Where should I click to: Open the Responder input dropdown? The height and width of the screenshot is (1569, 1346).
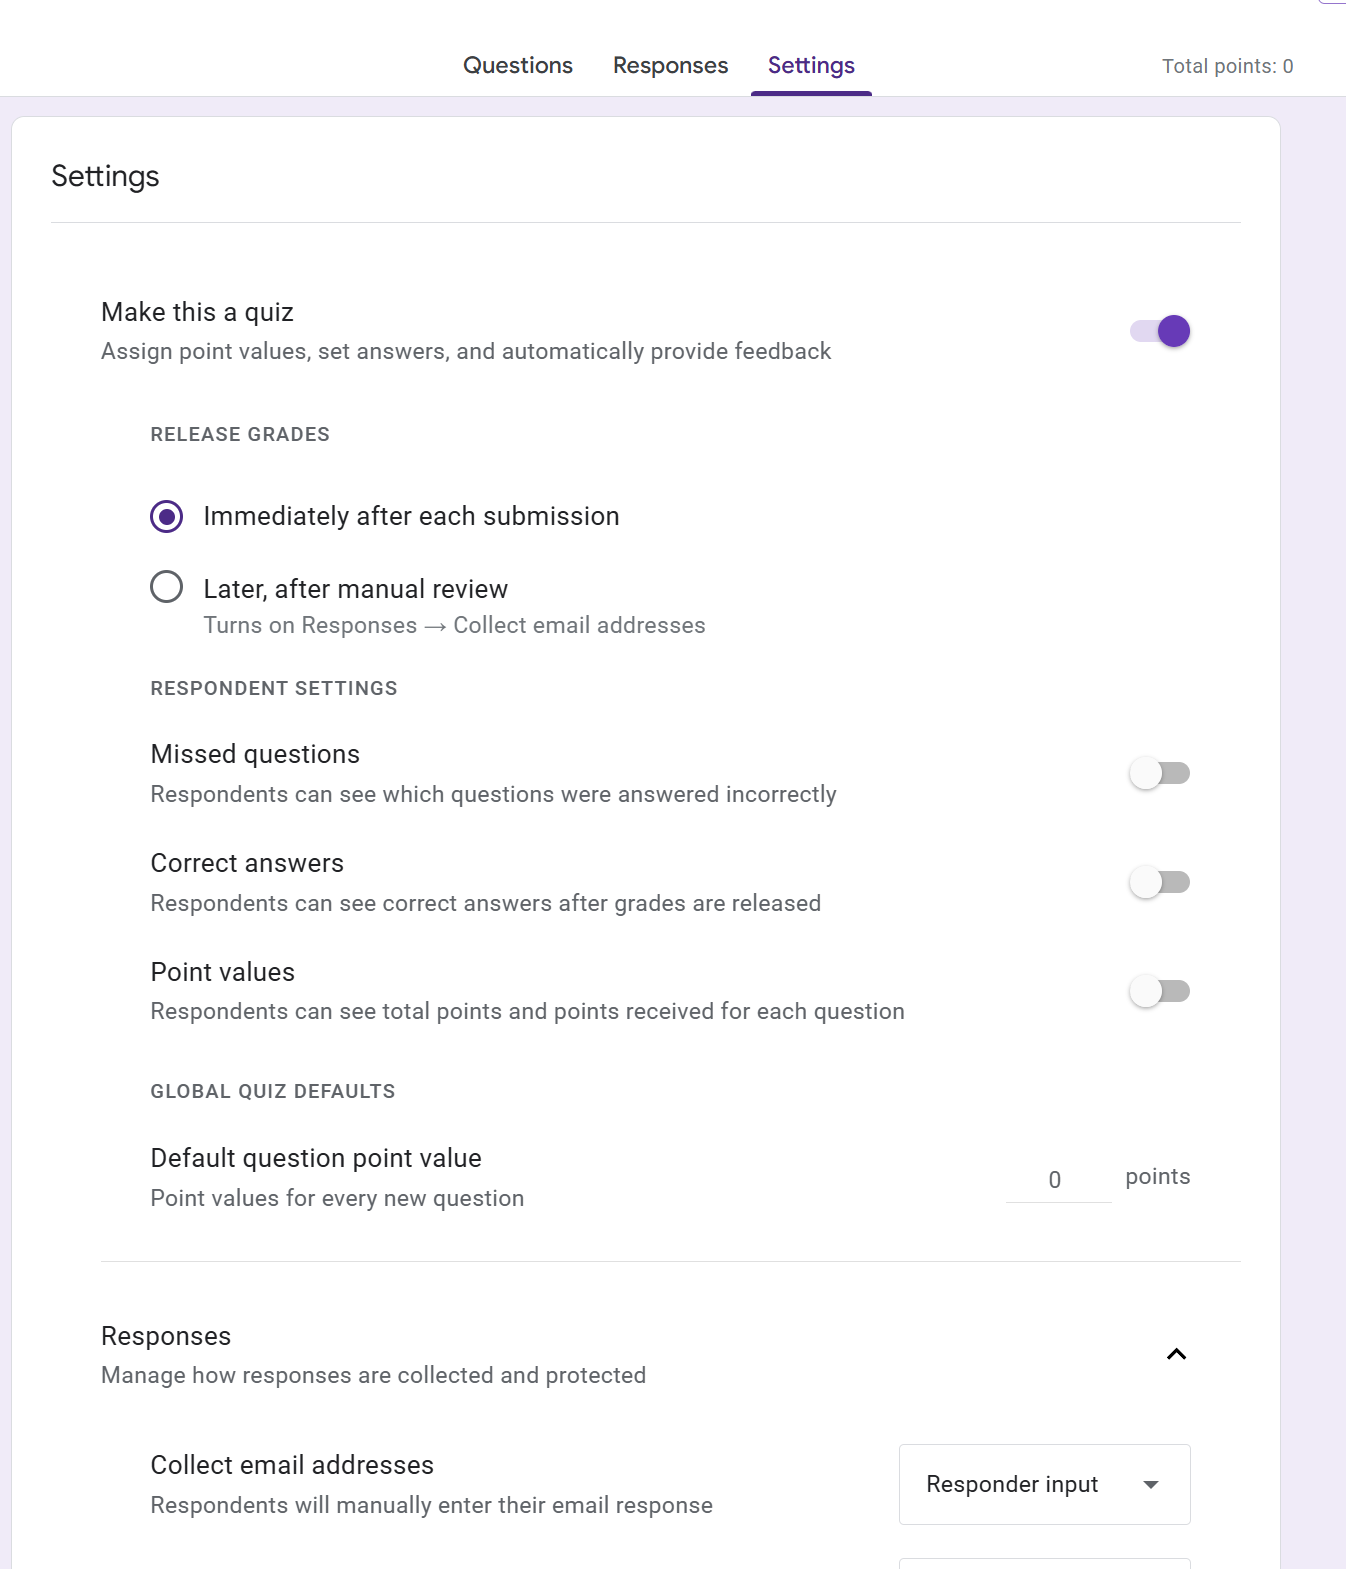[x=1044, y=1484]
